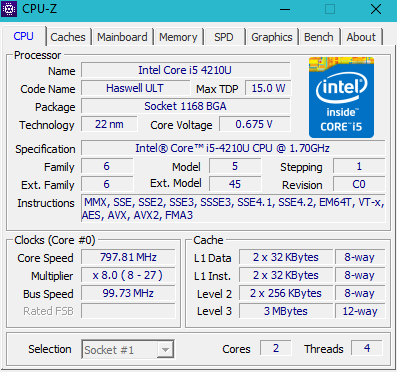Open the Bench tab

pos(319,37)
